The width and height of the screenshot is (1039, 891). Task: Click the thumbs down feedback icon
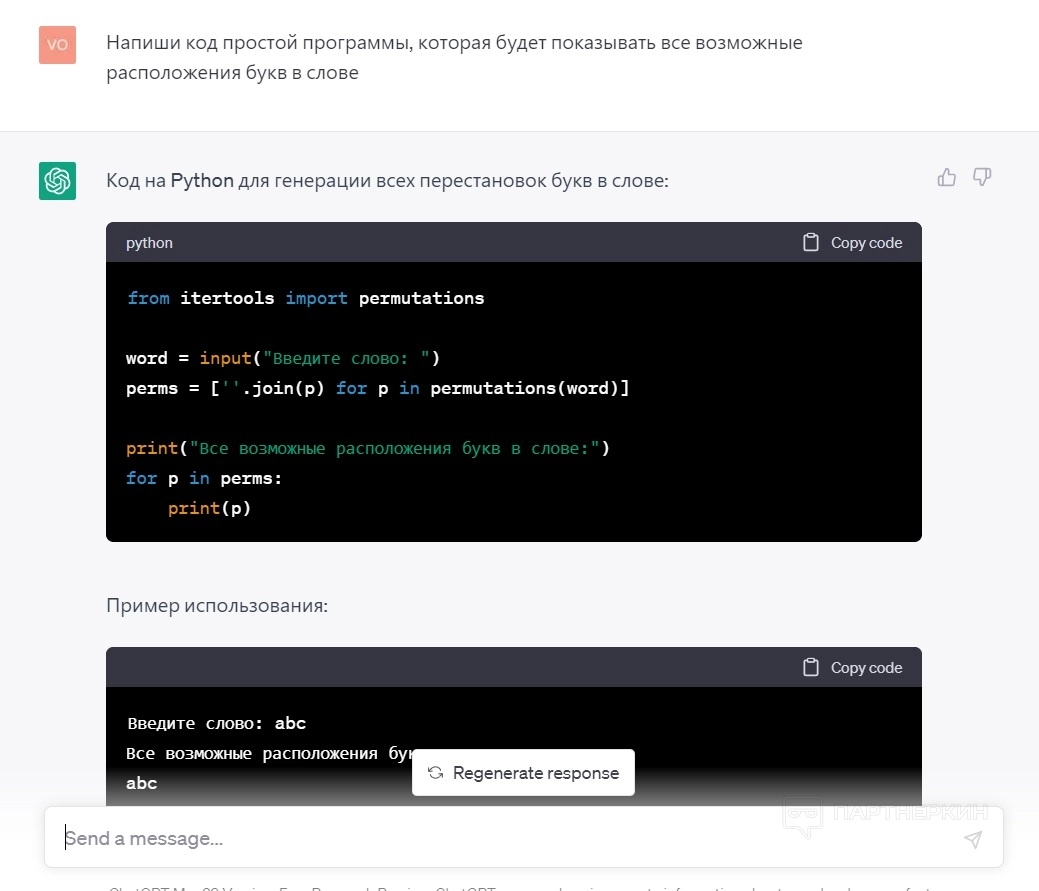(982, 178)
